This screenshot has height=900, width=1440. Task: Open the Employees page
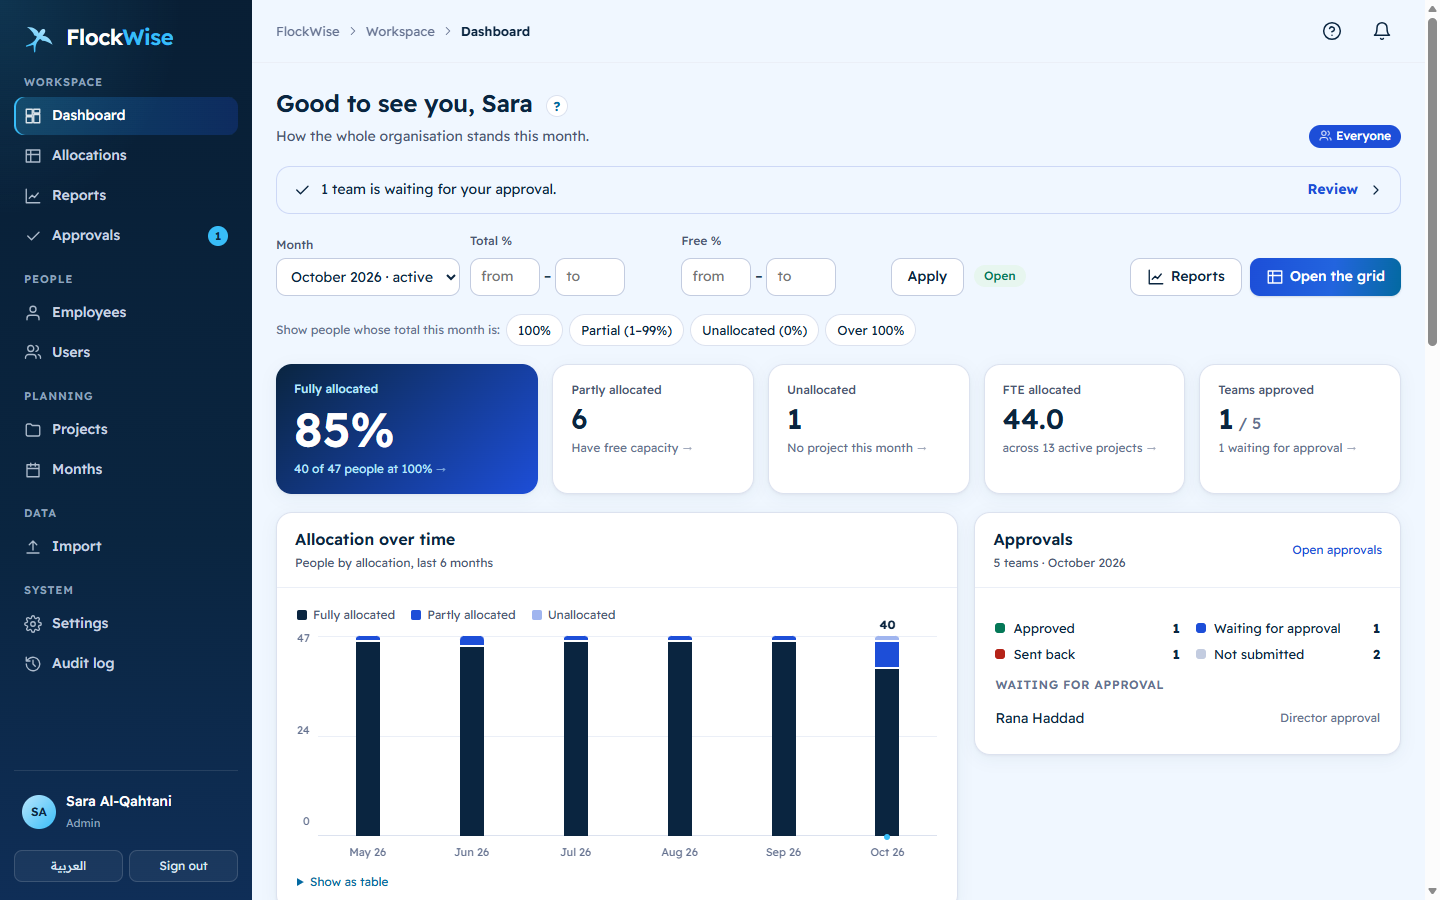126,313
